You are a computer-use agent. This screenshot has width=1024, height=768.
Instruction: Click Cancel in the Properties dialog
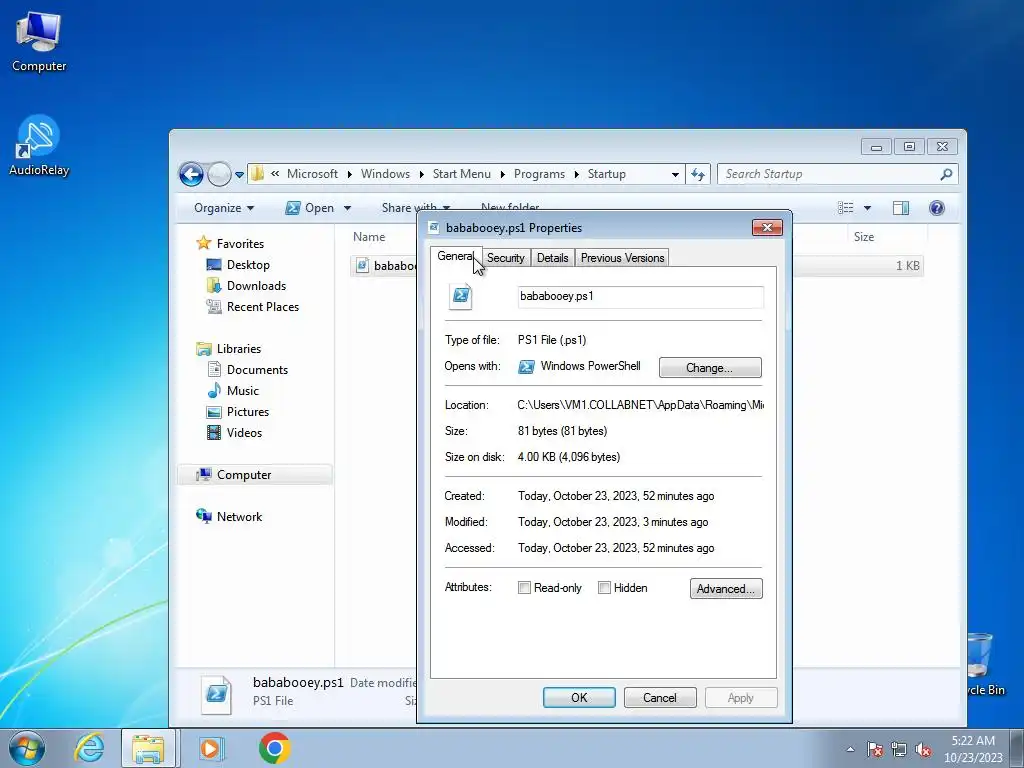tap(660, 697)
